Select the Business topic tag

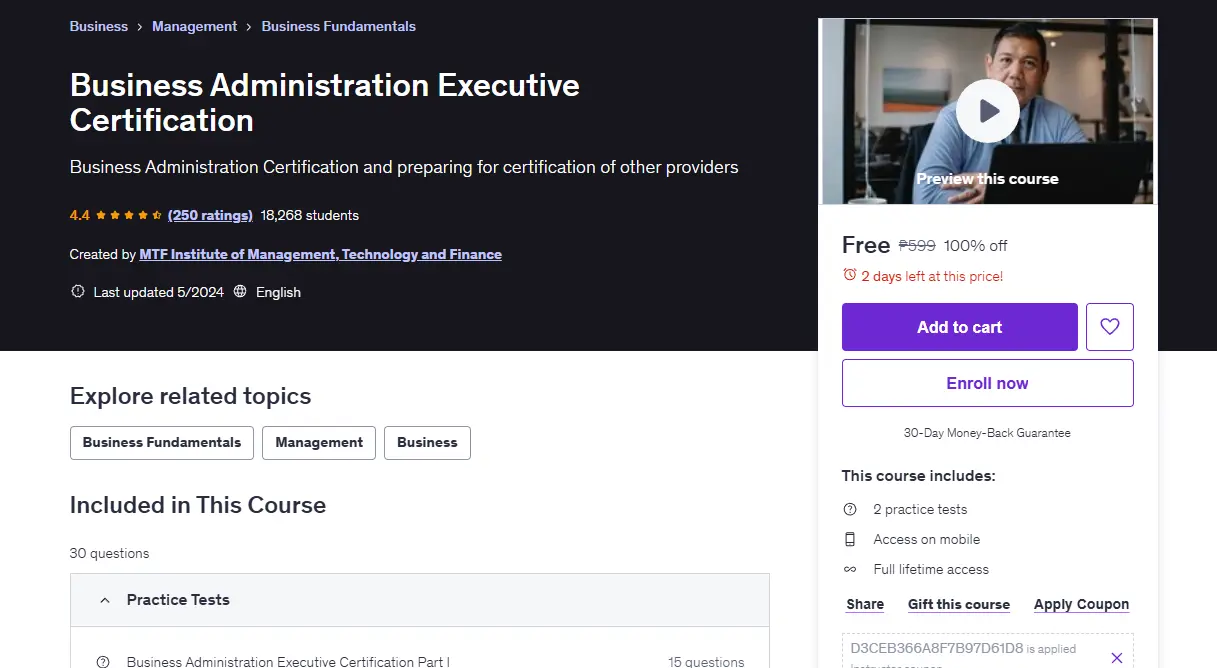pos(427,443)
